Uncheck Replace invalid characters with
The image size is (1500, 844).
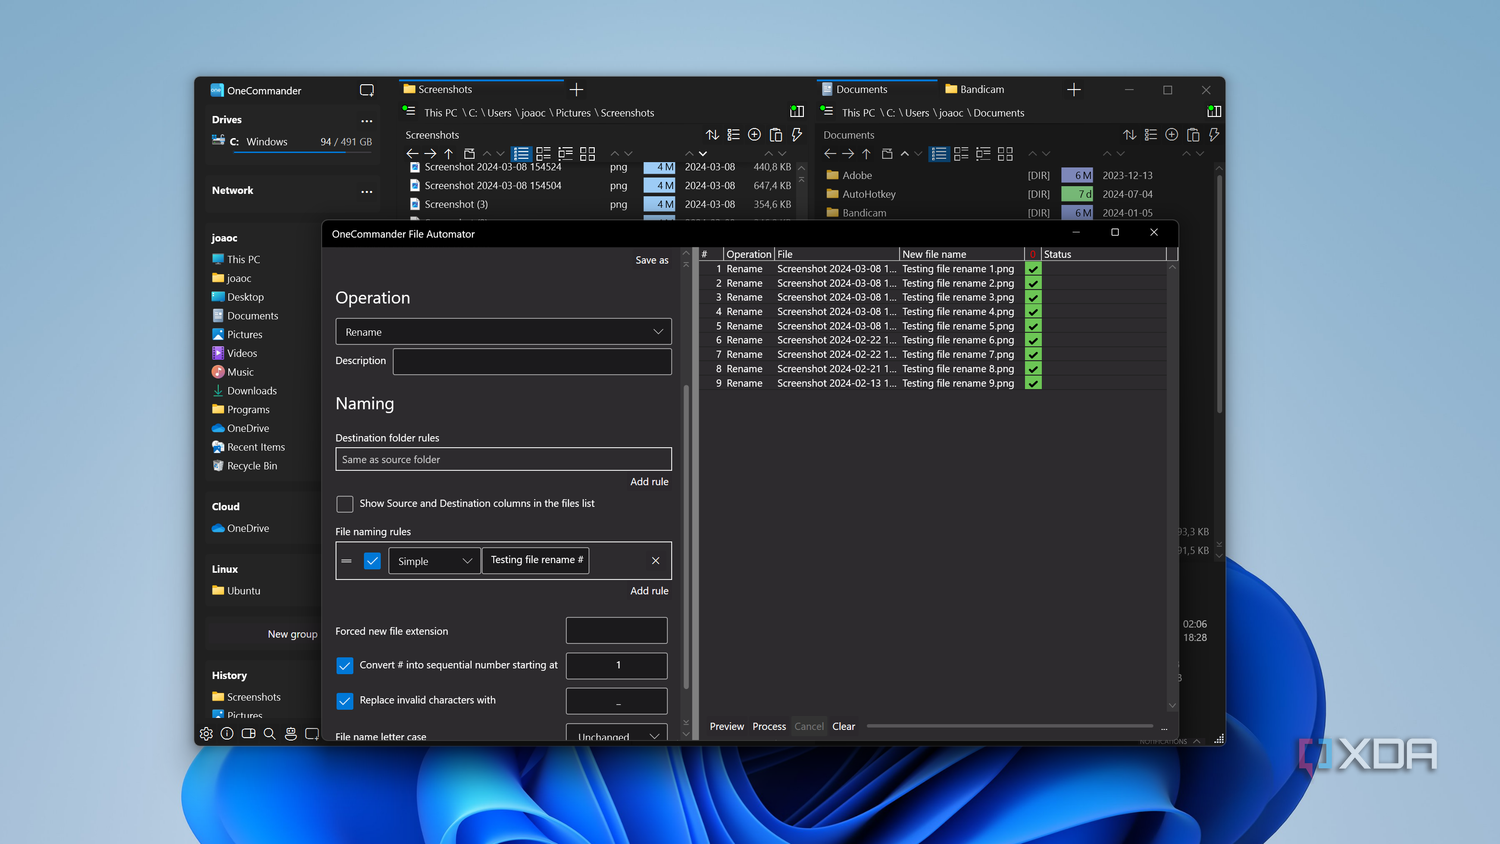pyautogui.click(x=345, y=701)
